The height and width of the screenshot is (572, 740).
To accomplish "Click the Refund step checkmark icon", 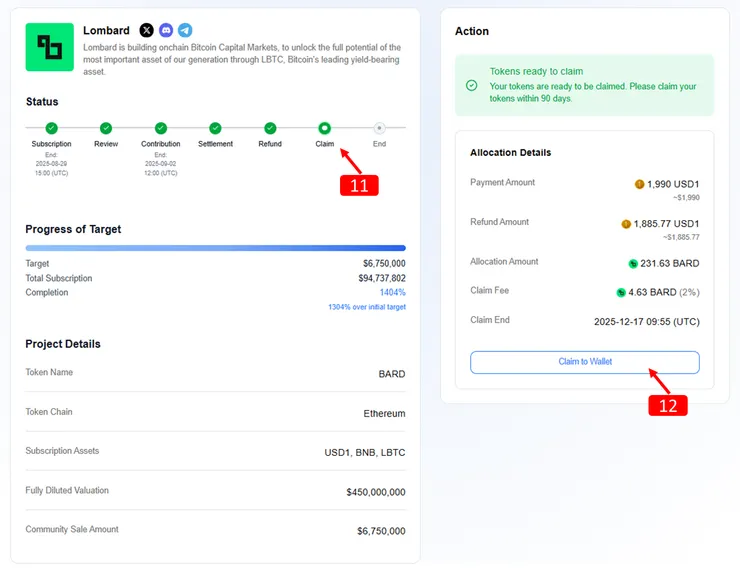I will pos(270,128).
